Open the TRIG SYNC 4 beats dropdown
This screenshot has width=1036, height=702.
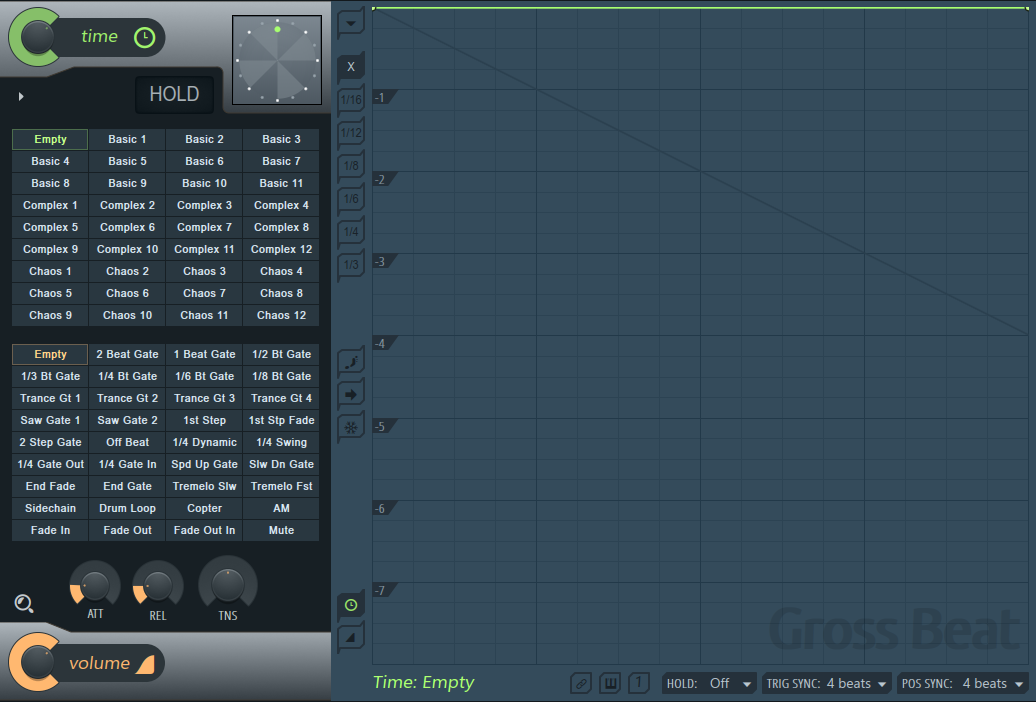point(826,683)
